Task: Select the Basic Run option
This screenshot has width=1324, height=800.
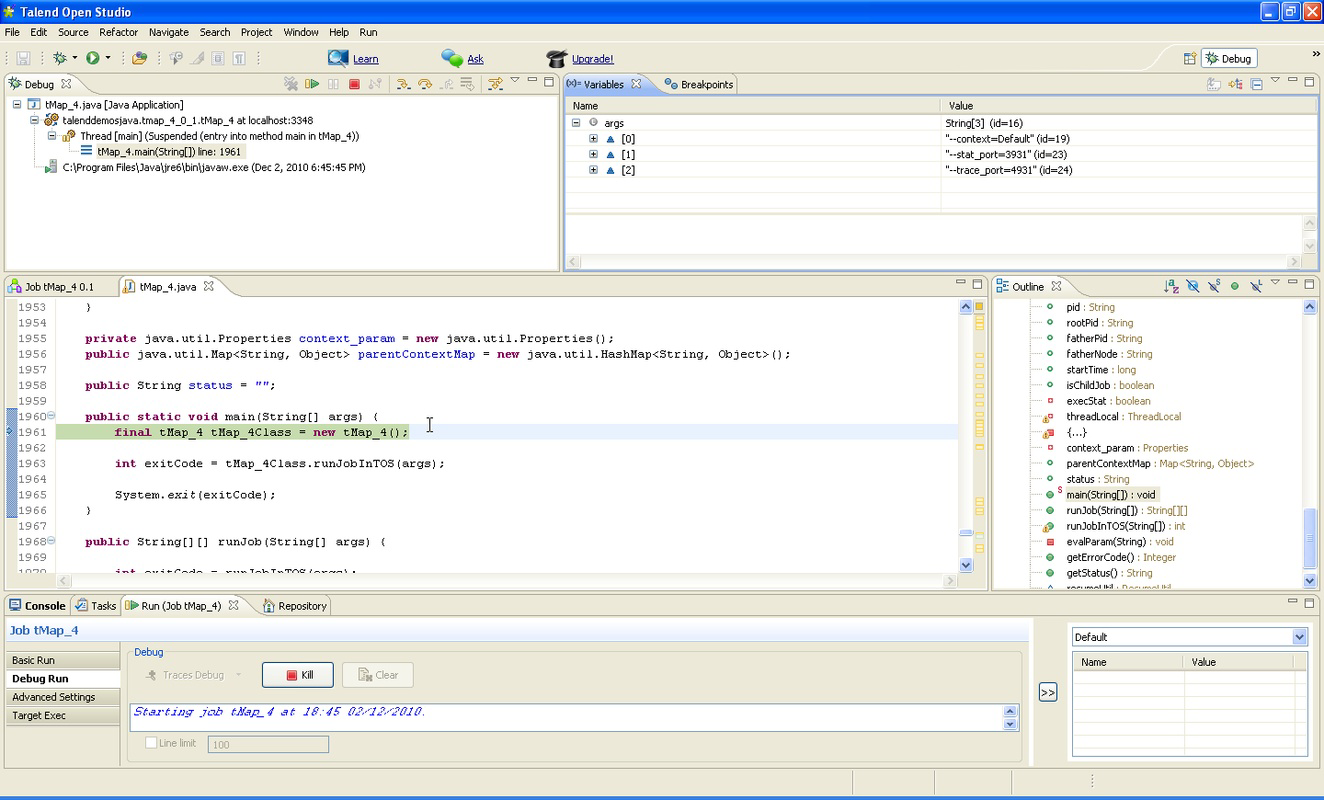Action: [62, 660]
